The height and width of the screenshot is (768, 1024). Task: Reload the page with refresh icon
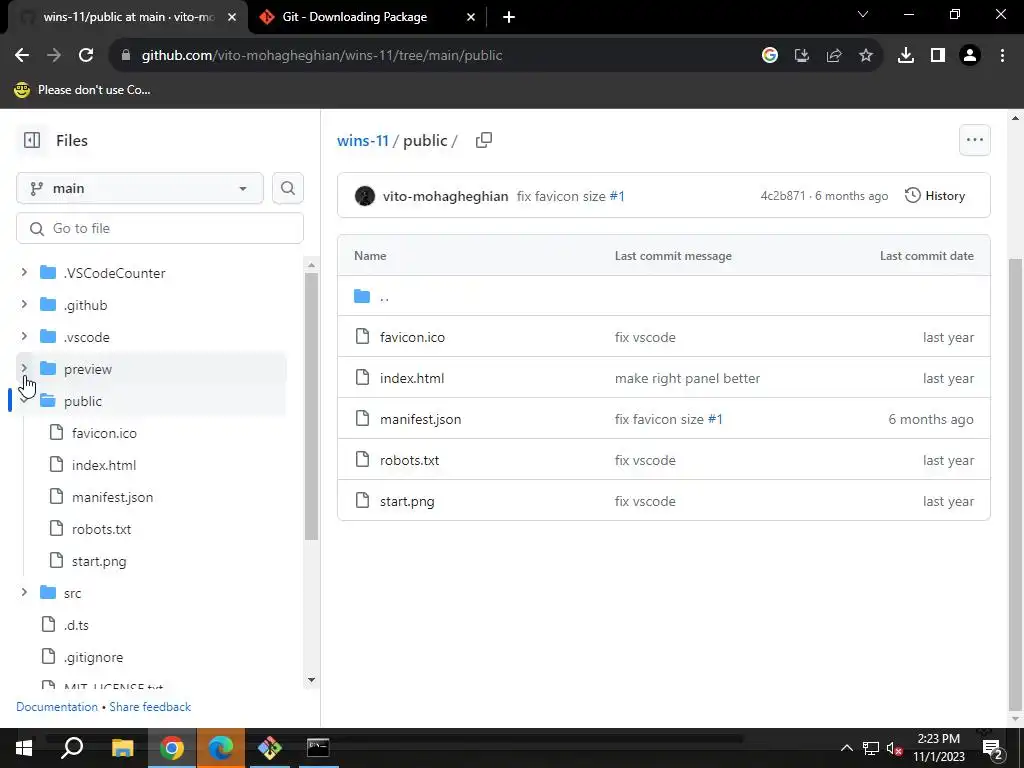coord(86,56)
